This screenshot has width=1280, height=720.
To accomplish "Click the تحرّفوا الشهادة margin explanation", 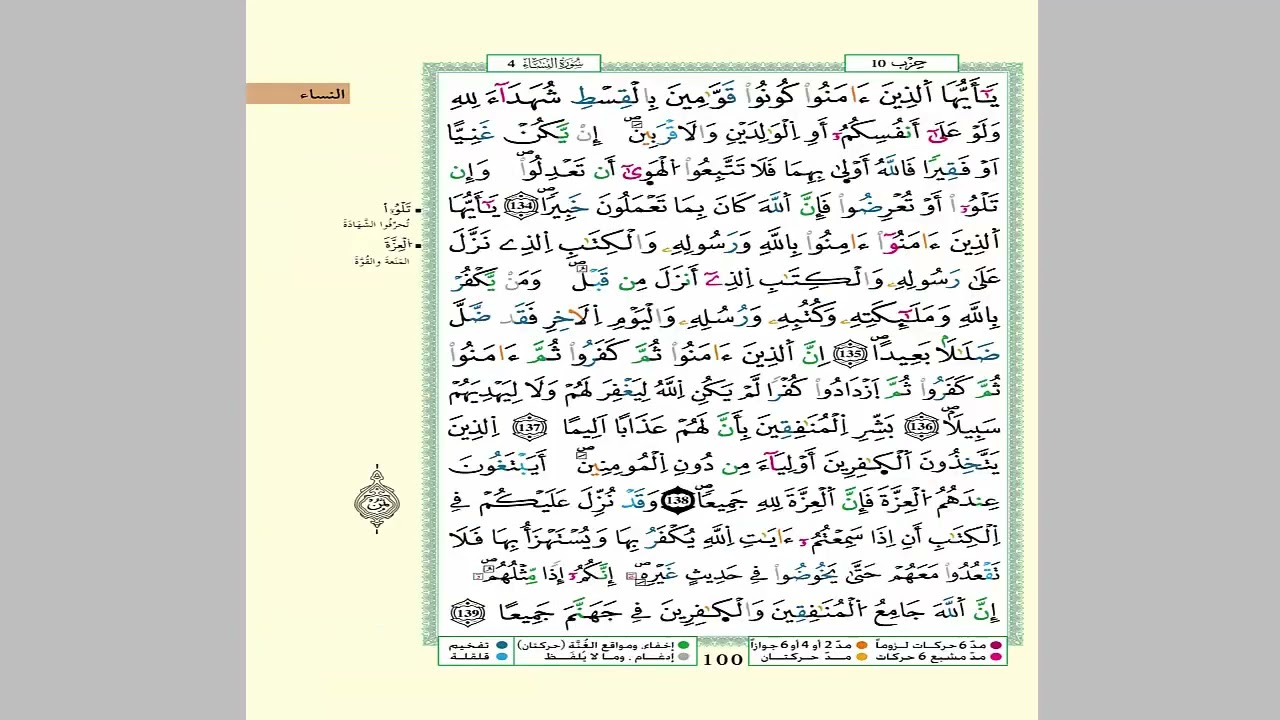I will (x=376, y=224).
